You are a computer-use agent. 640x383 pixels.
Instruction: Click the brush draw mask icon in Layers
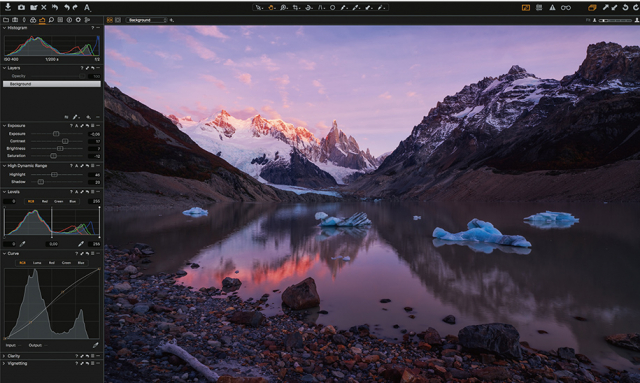pyautogui.click(x=76, y=117)
